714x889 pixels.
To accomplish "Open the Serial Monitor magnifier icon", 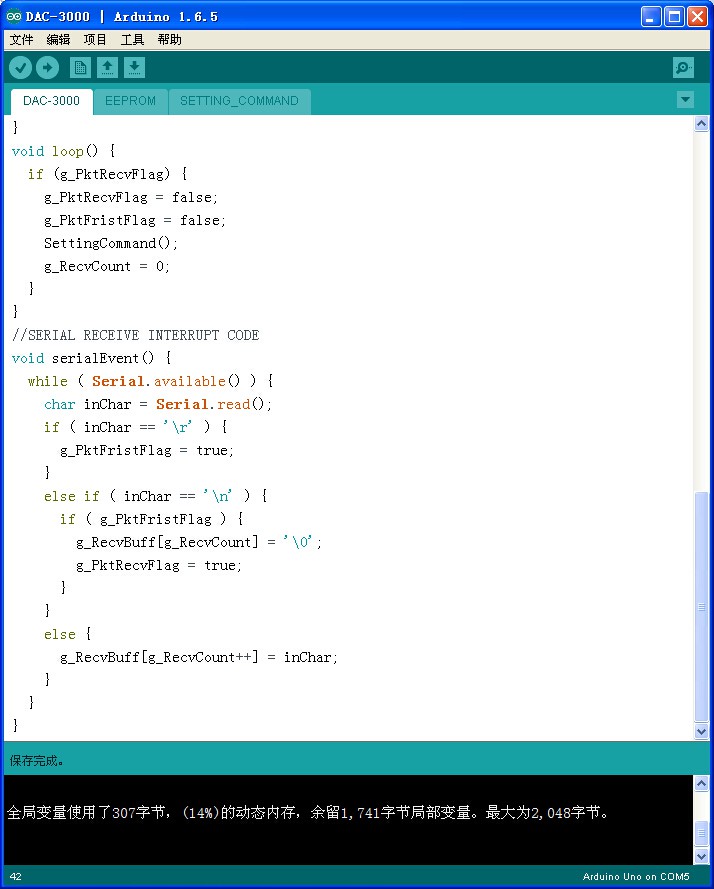I will (x=683, y=68).
